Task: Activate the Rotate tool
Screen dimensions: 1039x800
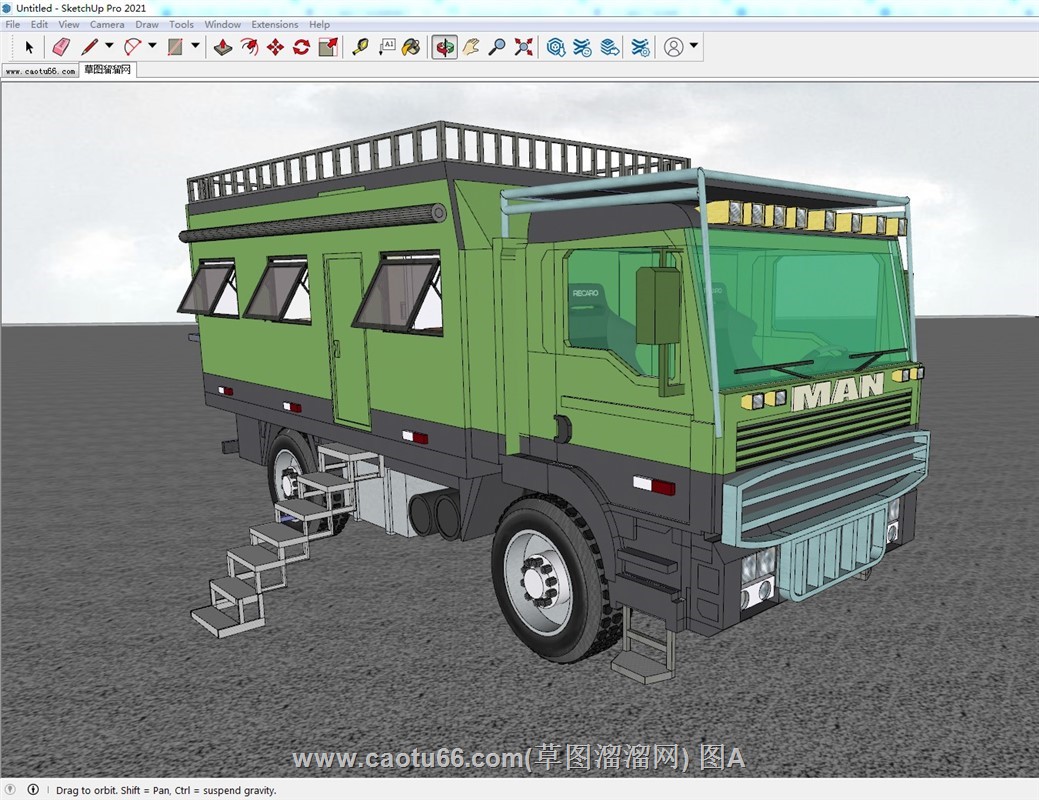Action: click(x=301, y=47)
